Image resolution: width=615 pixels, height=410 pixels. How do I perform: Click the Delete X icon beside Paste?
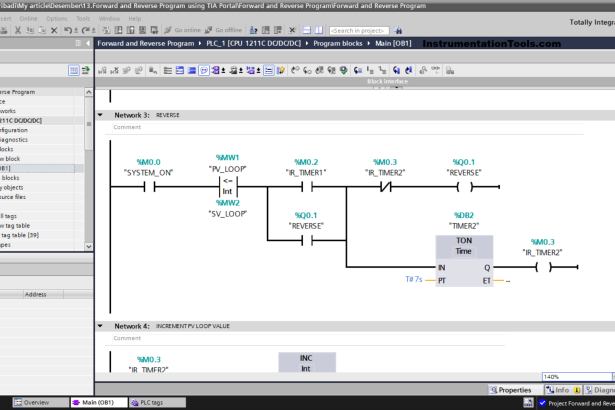(54, 30)
